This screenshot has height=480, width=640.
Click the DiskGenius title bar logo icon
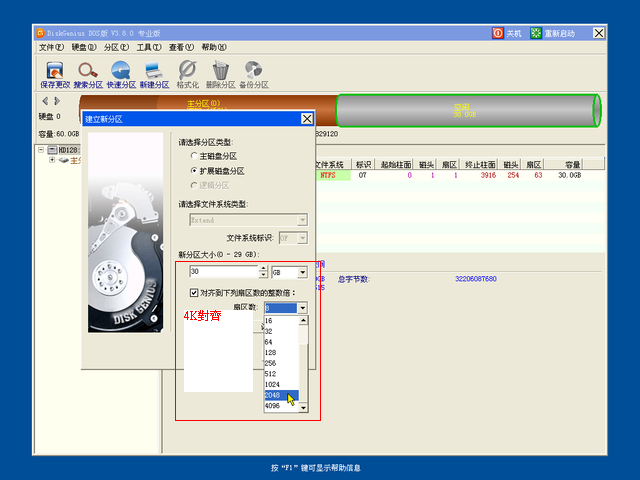[40, 33]
